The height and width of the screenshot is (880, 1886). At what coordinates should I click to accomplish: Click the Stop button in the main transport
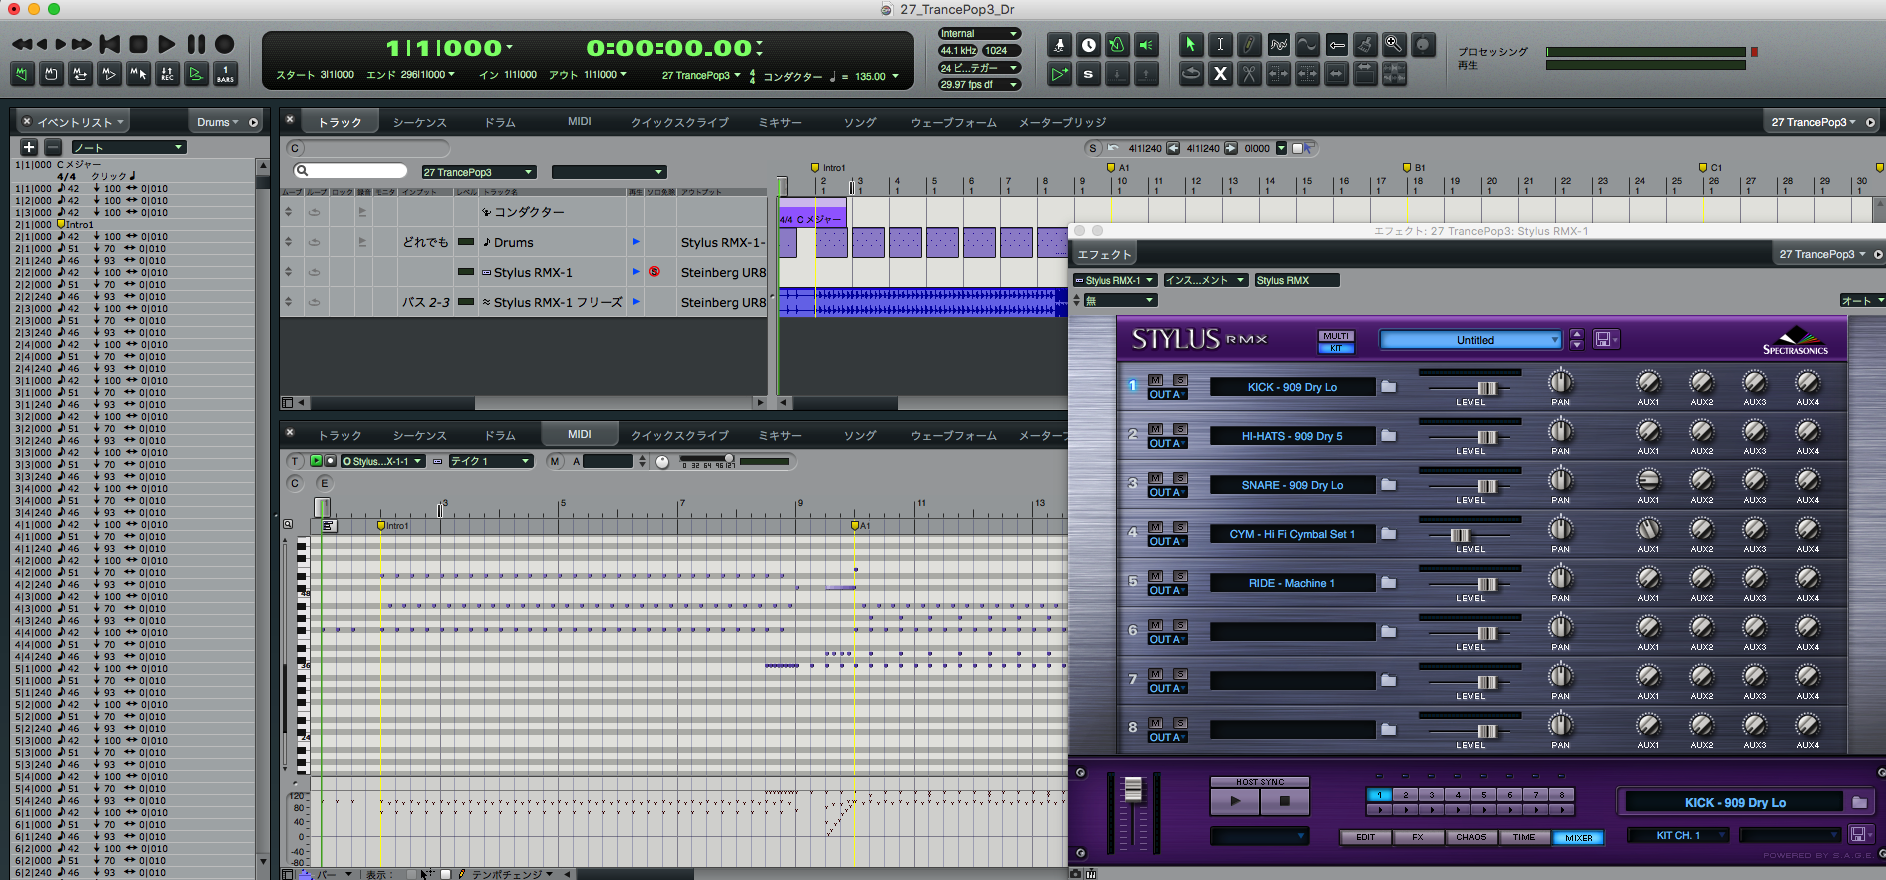[139, 44]
